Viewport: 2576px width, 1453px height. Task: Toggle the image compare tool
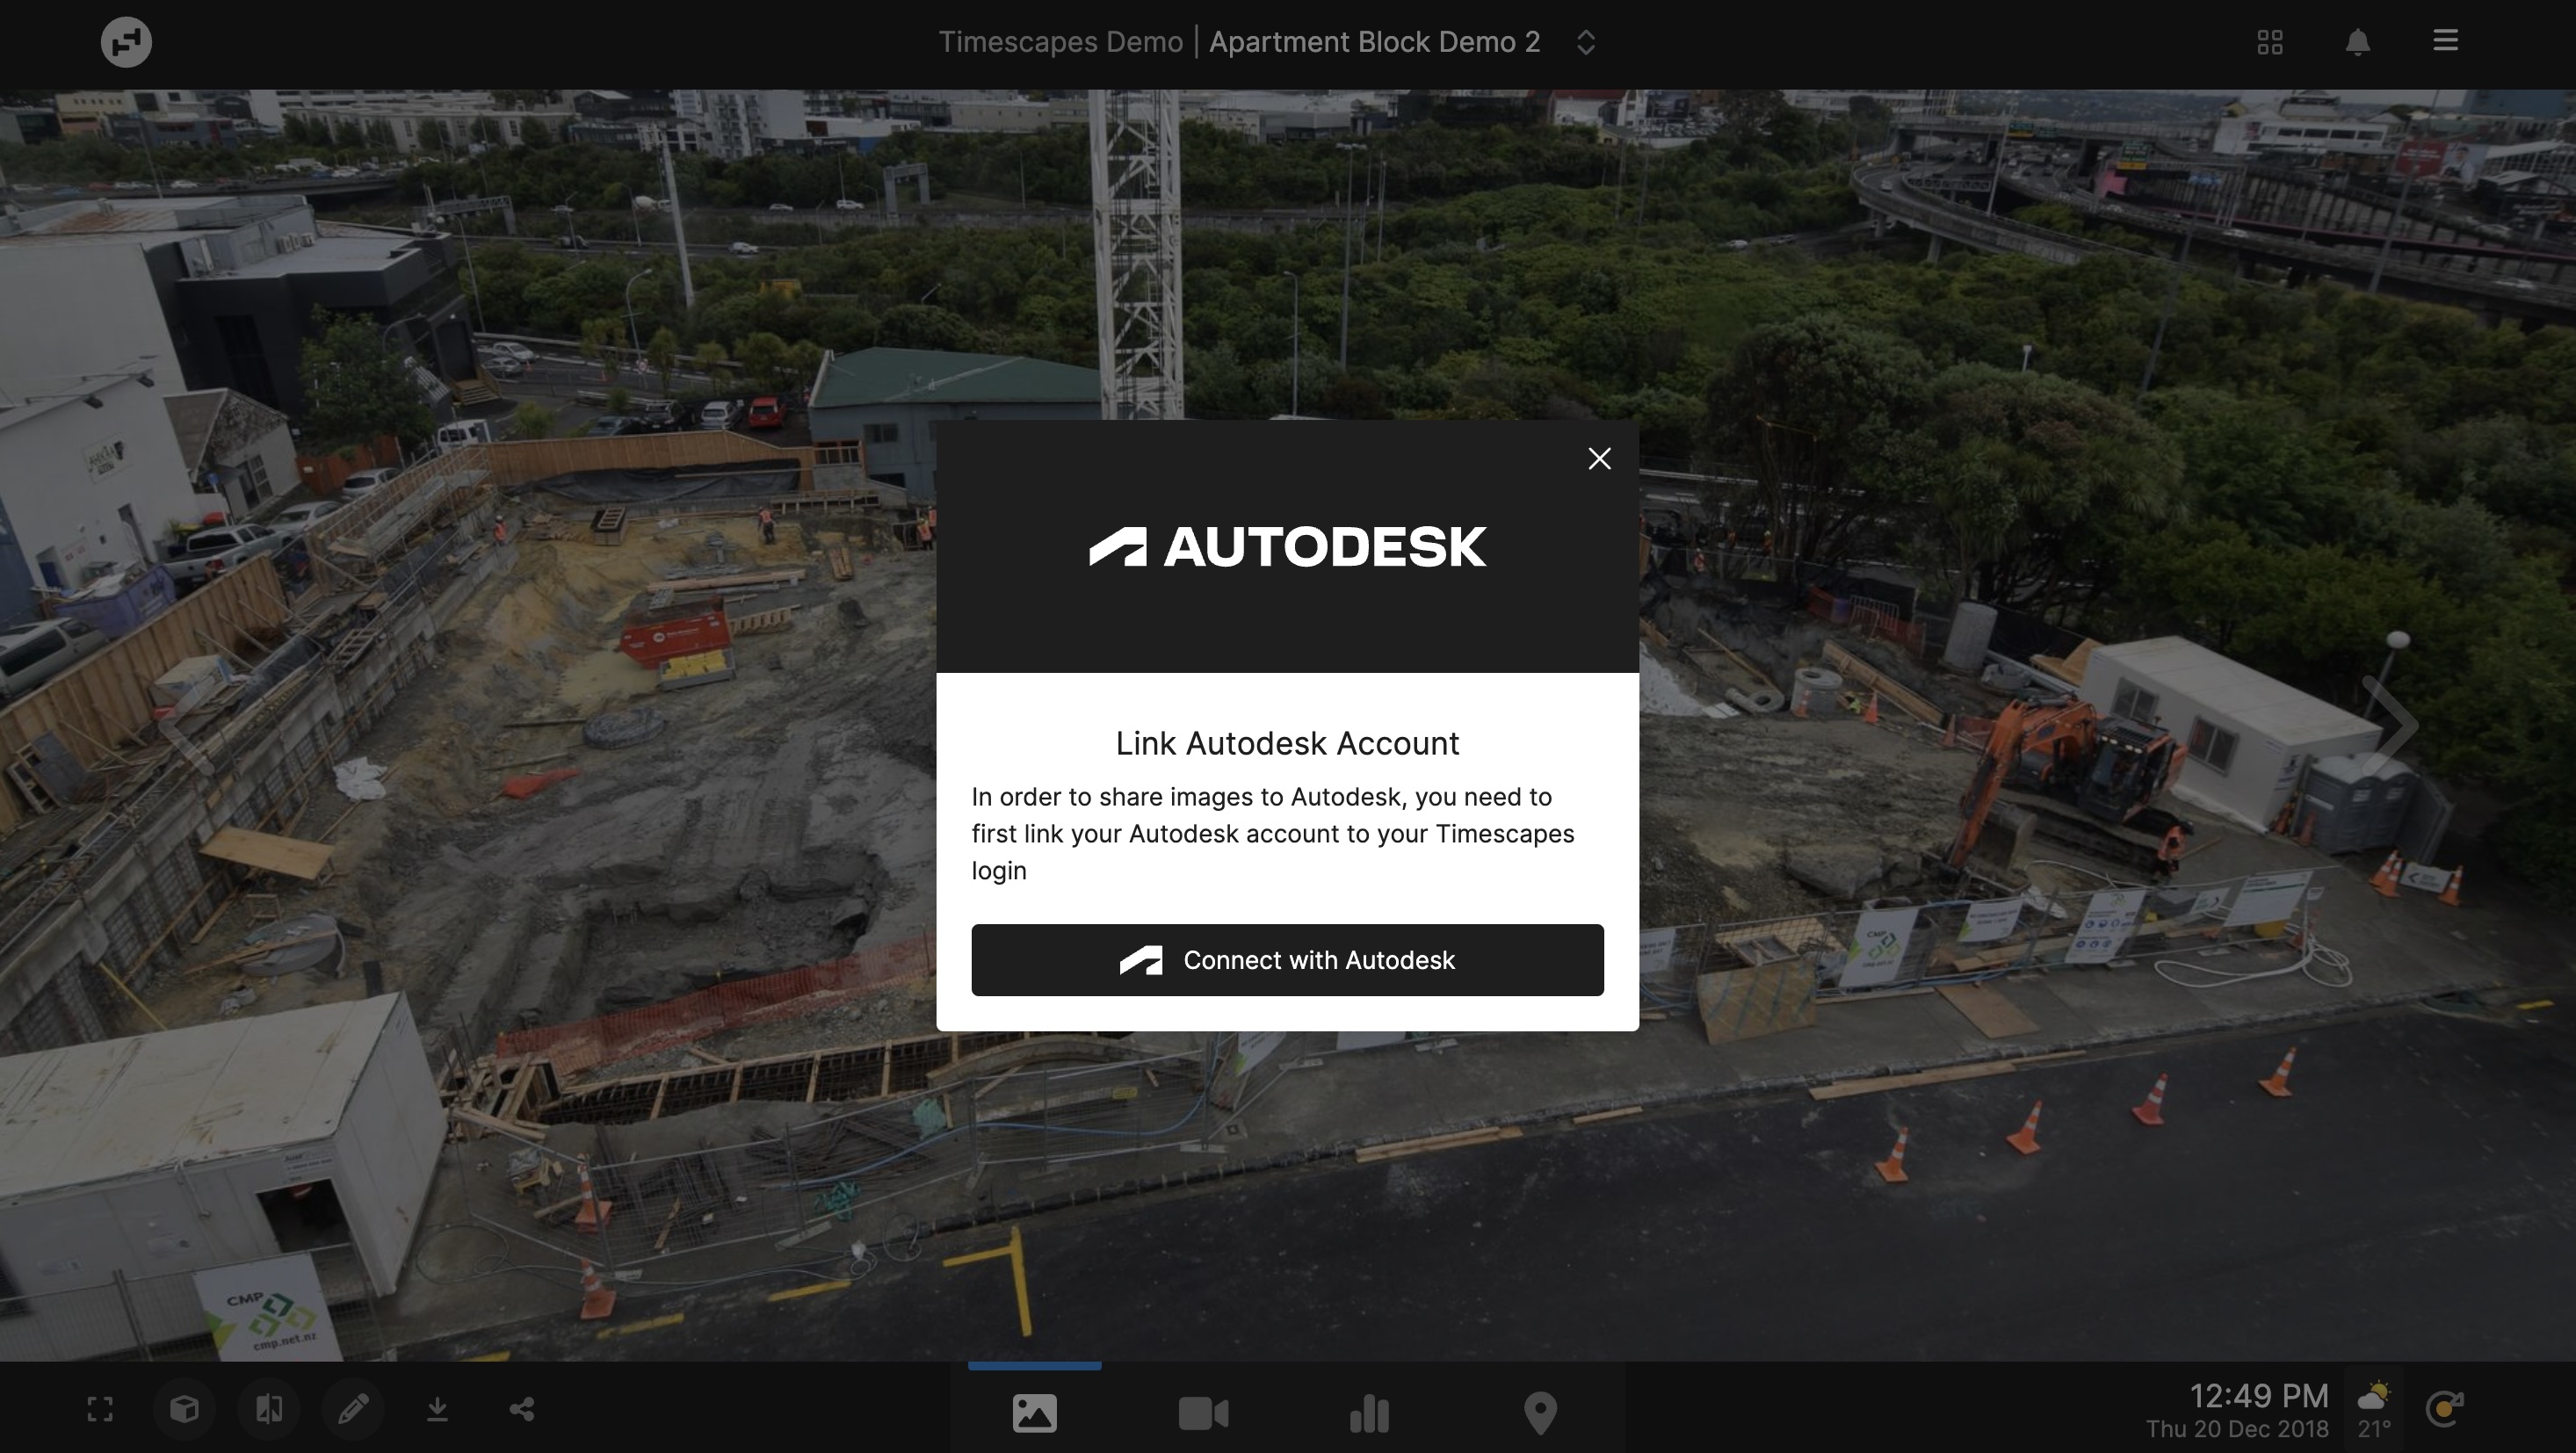tap(269, 1409)
